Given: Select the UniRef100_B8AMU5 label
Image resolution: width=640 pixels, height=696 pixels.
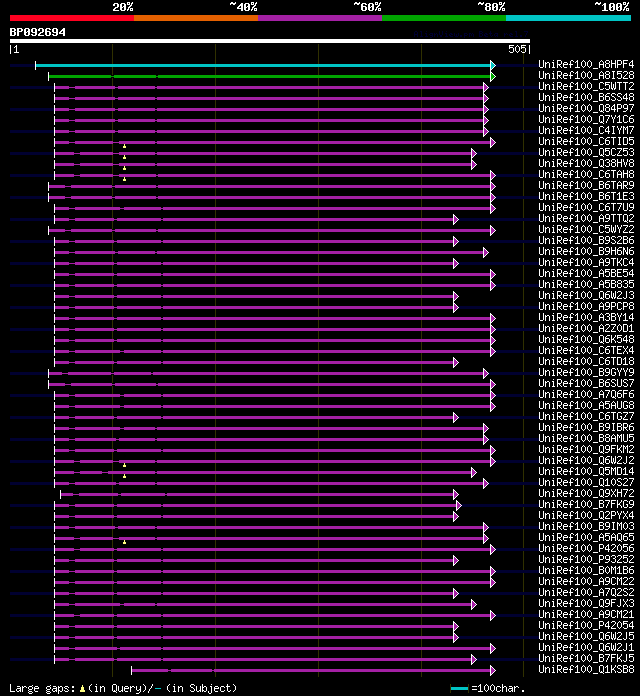Looking at the screenshot, I should pos(586,439).
